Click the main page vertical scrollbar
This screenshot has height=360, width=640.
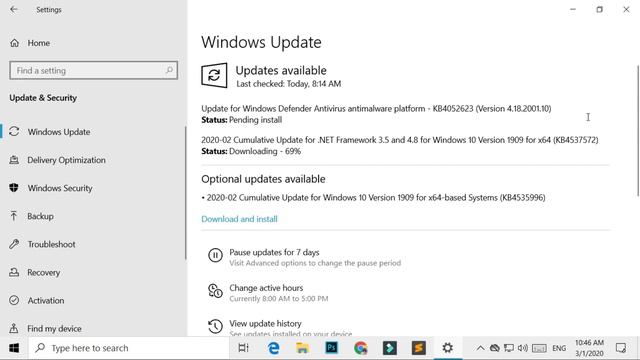click(638, 131)
